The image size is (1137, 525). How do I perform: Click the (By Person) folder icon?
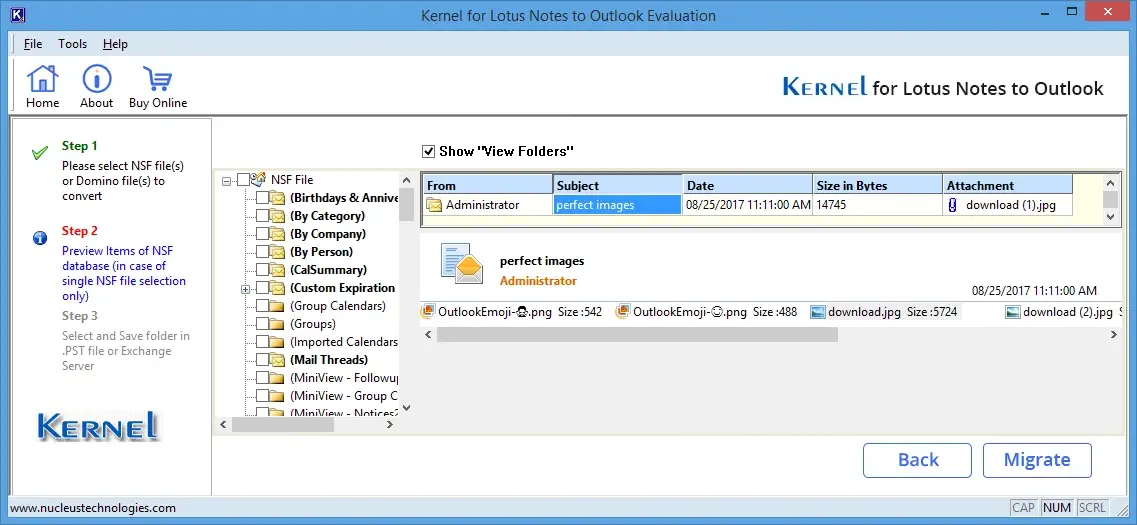(277, 252)
